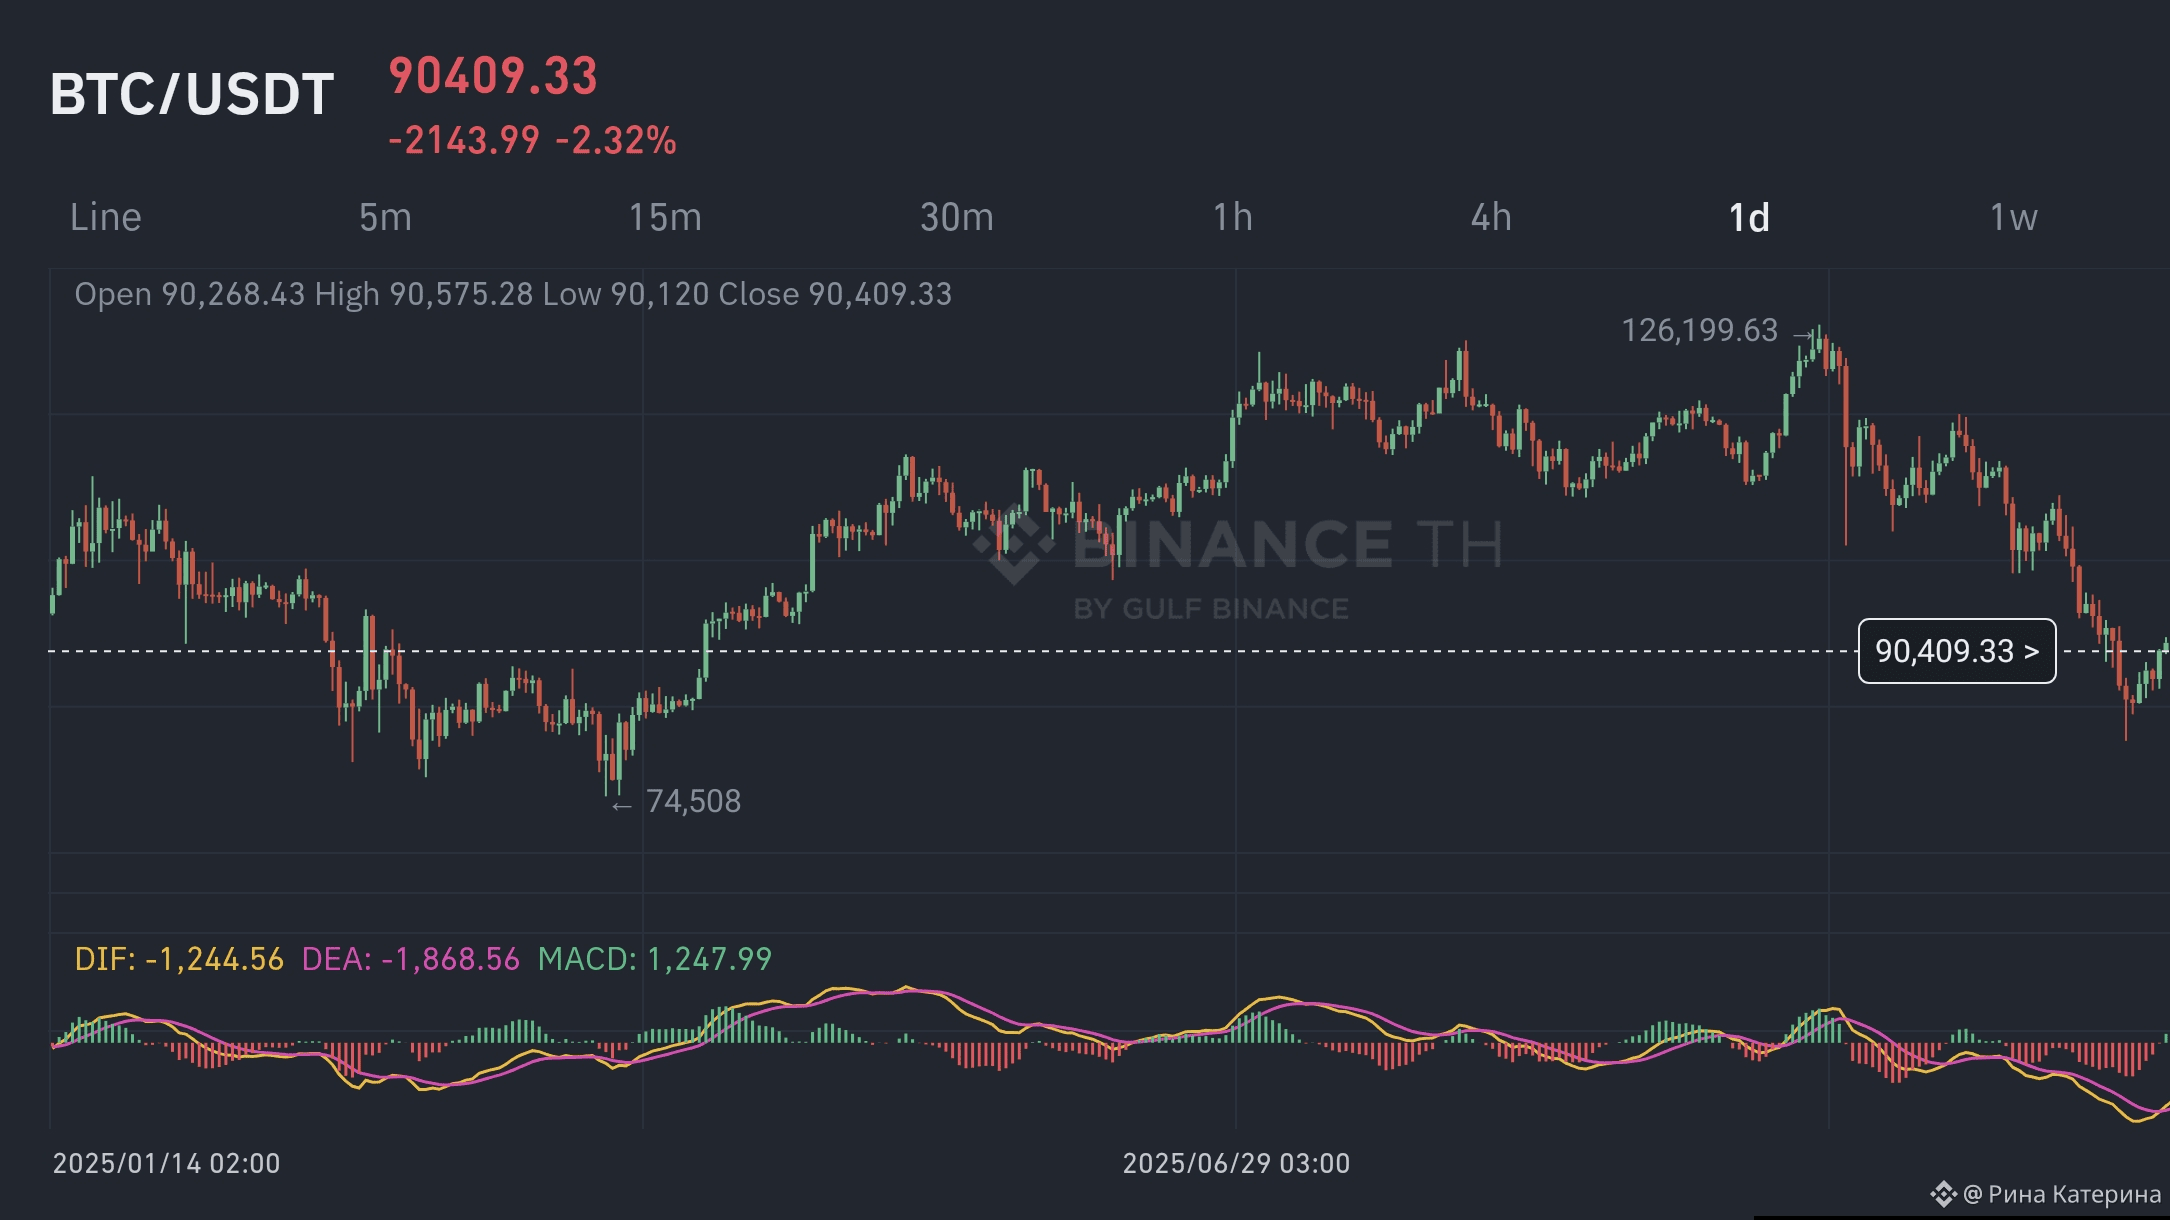
Task: Click the BTC/USDT pair title
Action: click(x=192, y=94)
